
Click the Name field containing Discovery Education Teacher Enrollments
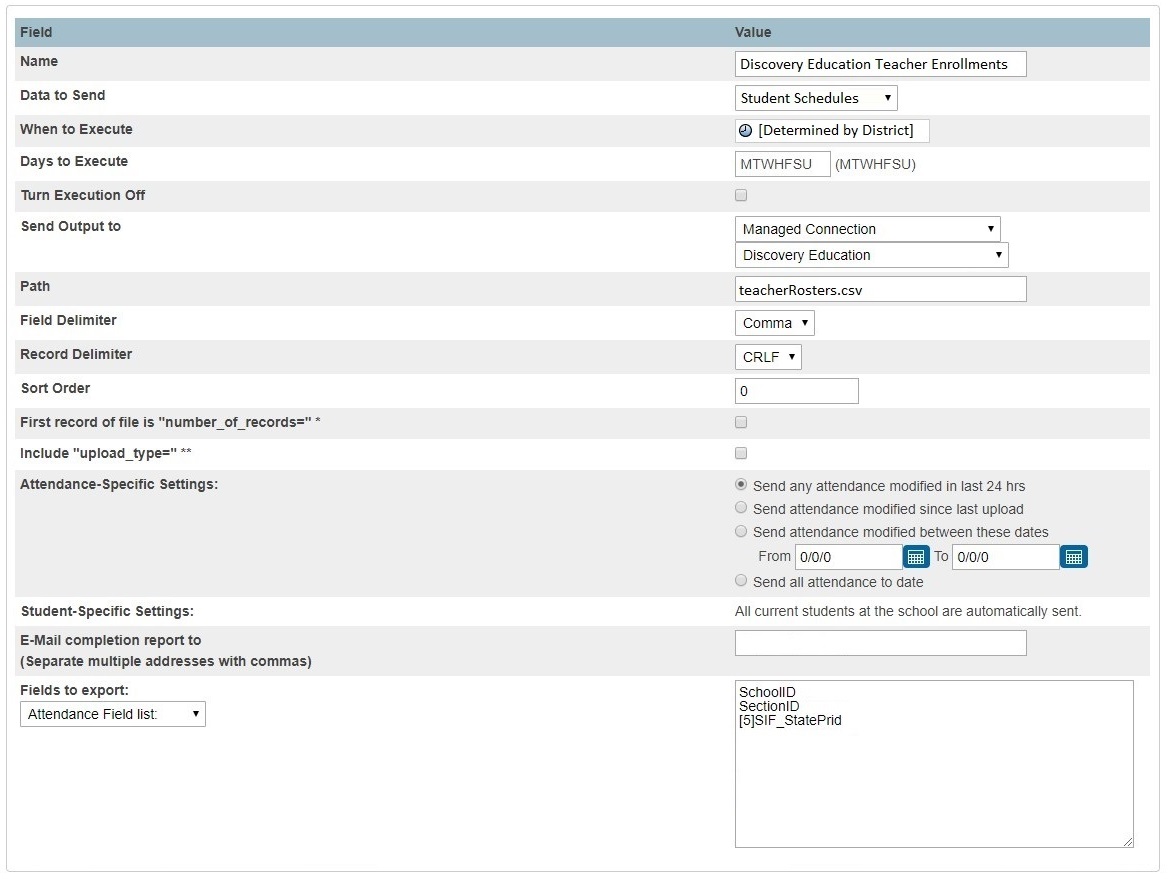tap(880, 63)
